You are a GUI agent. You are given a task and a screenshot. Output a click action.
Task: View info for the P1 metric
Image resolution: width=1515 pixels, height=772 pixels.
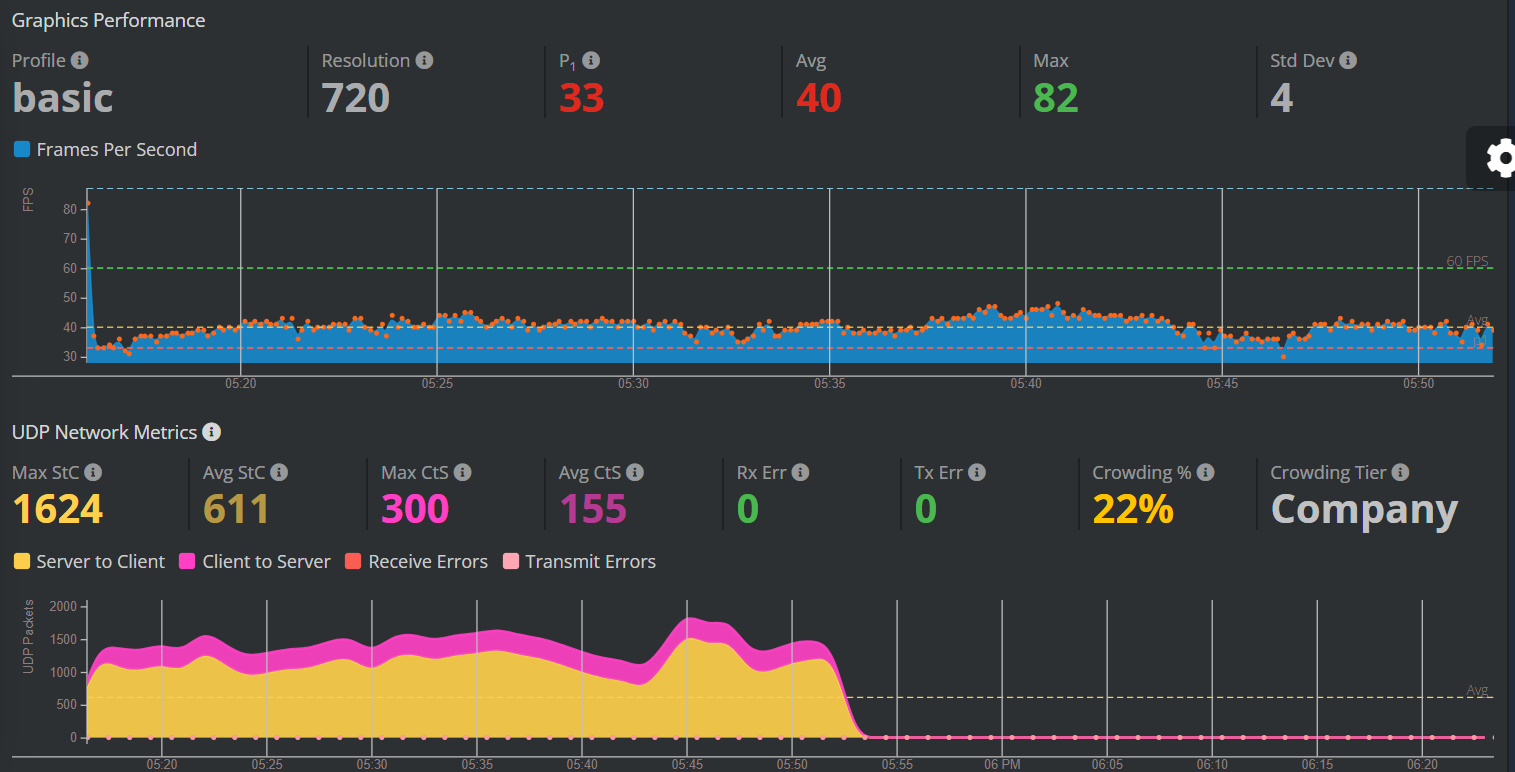(x=592, y=59)
